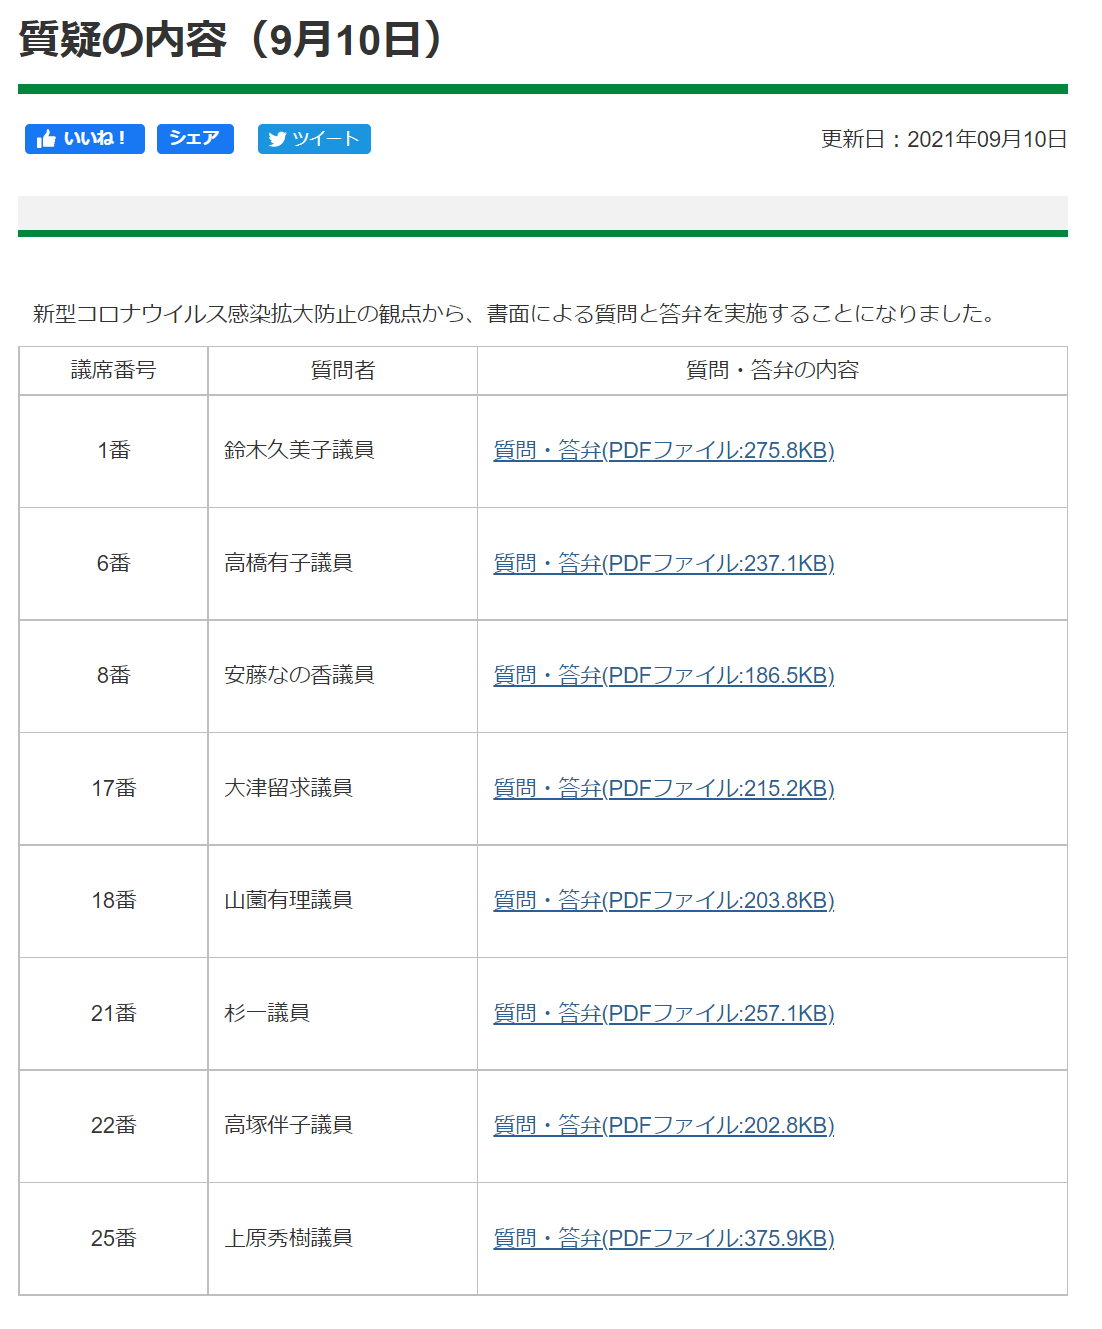The width and height of the screenshot is (1102, 1329).
Task: Click the 質問者 column header
Action: (343, 371)
